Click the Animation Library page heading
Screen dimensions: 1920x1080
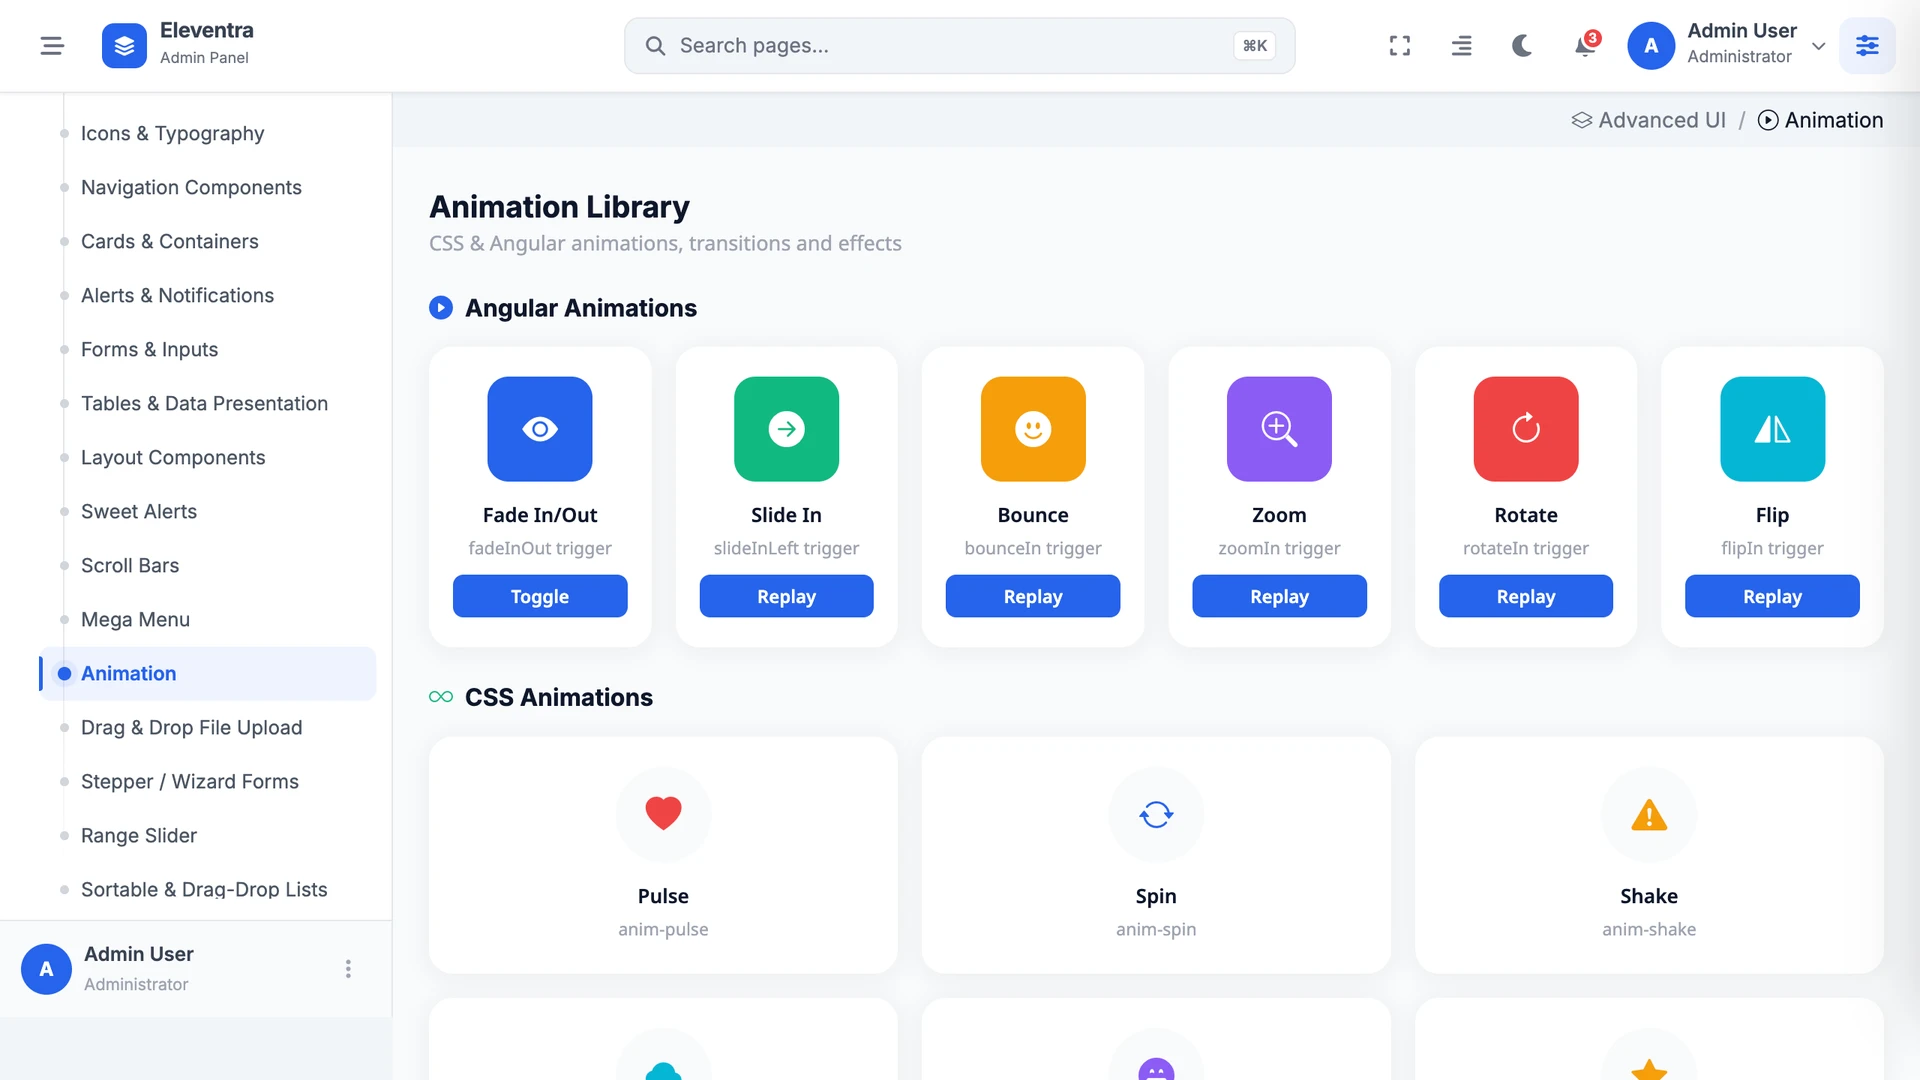point(559,207)
